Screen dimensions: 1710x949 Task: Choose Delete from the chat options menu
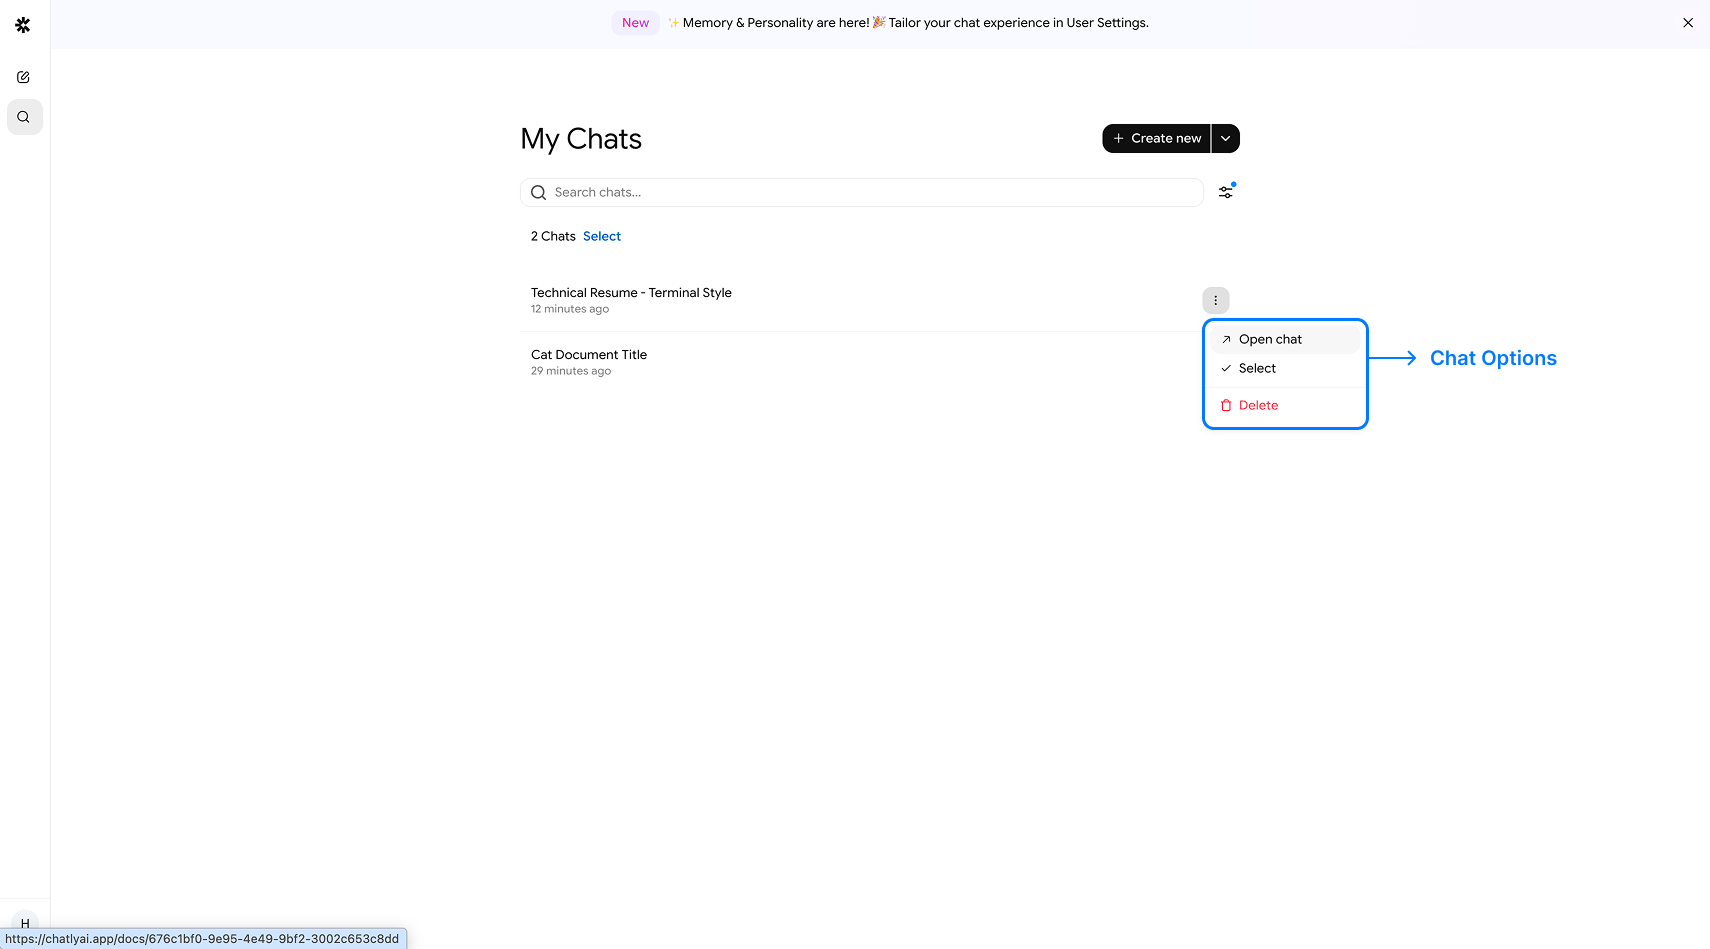[1258, 406]
